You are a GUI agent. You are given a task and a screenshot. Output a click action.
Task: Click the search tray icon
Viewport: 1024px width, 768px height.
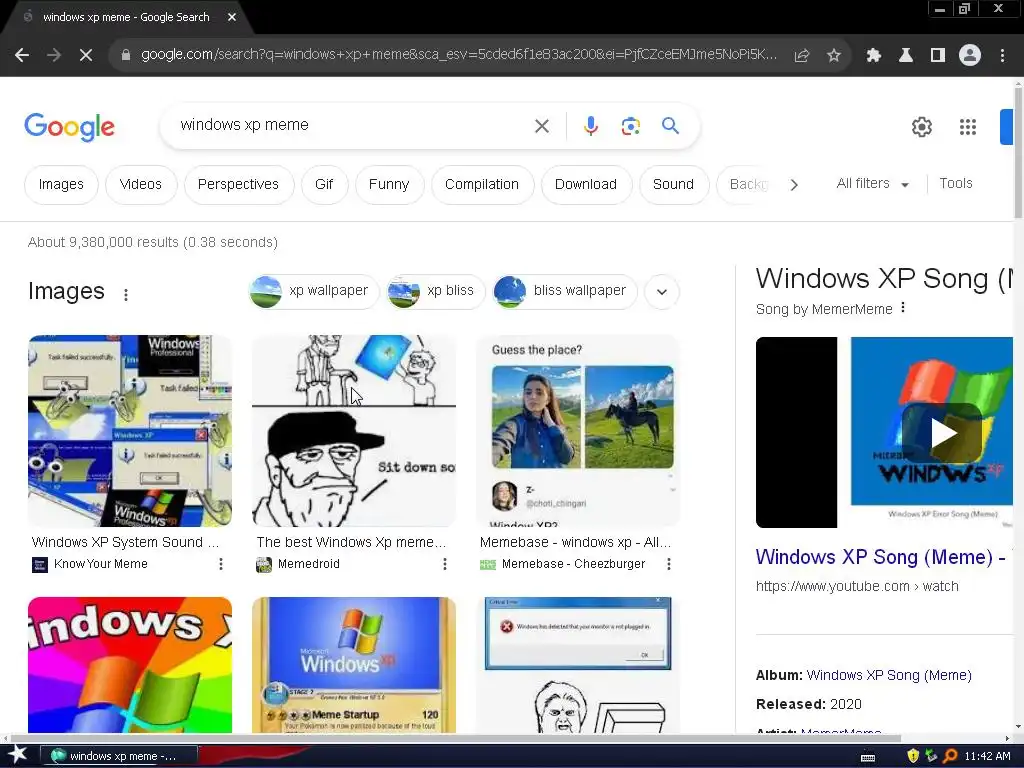click(x=950, y=756)
